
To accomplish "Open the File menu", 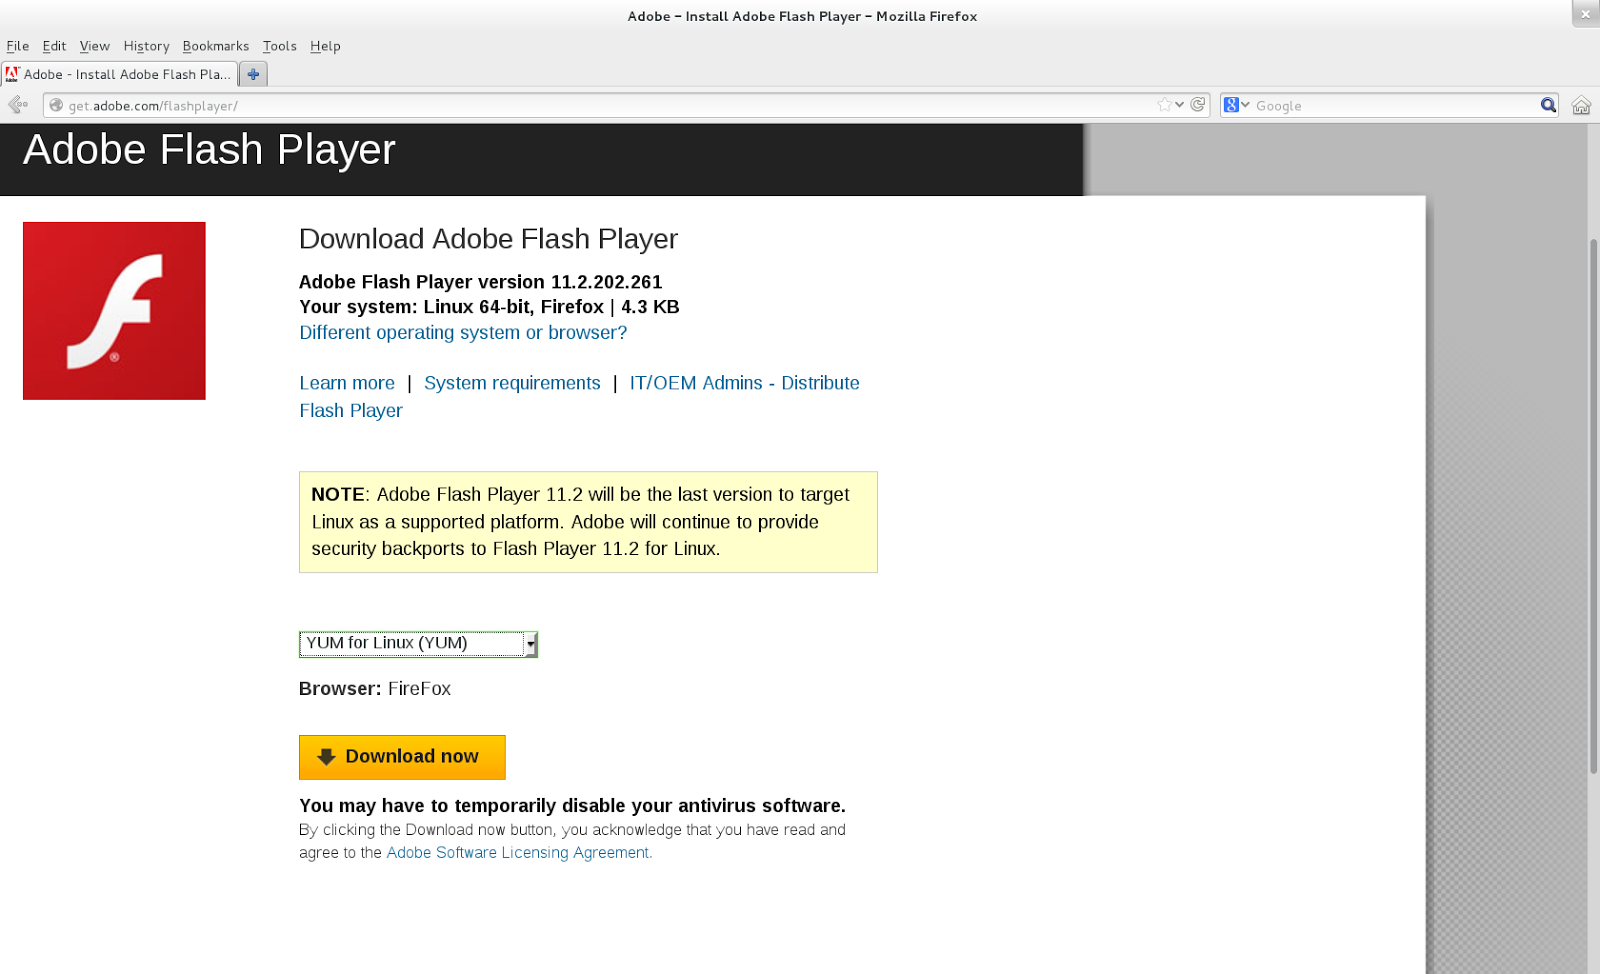I will (18, 46).
